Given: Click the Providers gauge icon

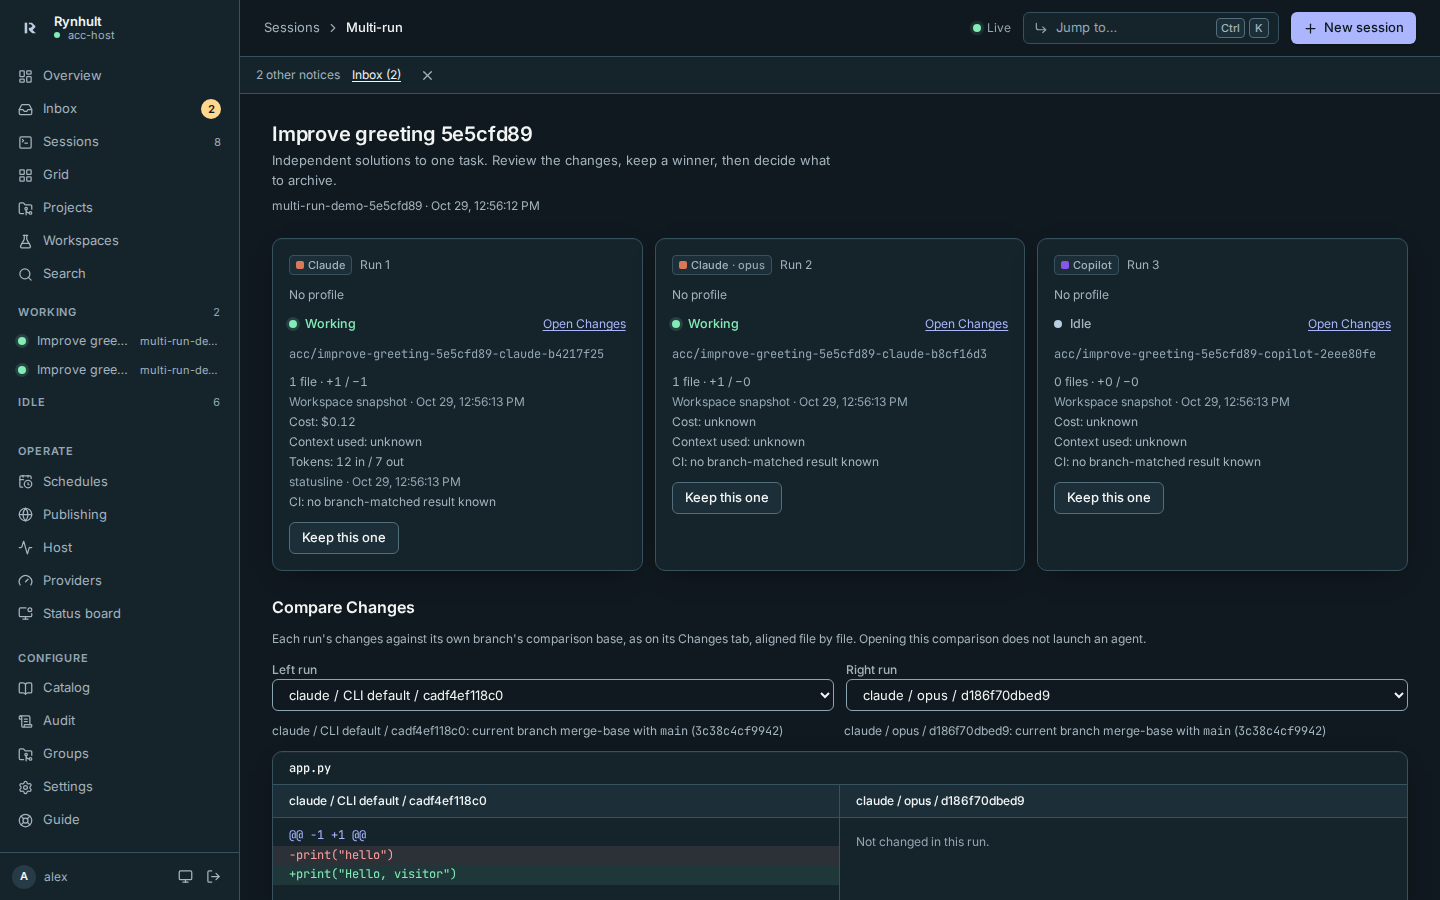Looking at the screenshot, I should [25, 581].
